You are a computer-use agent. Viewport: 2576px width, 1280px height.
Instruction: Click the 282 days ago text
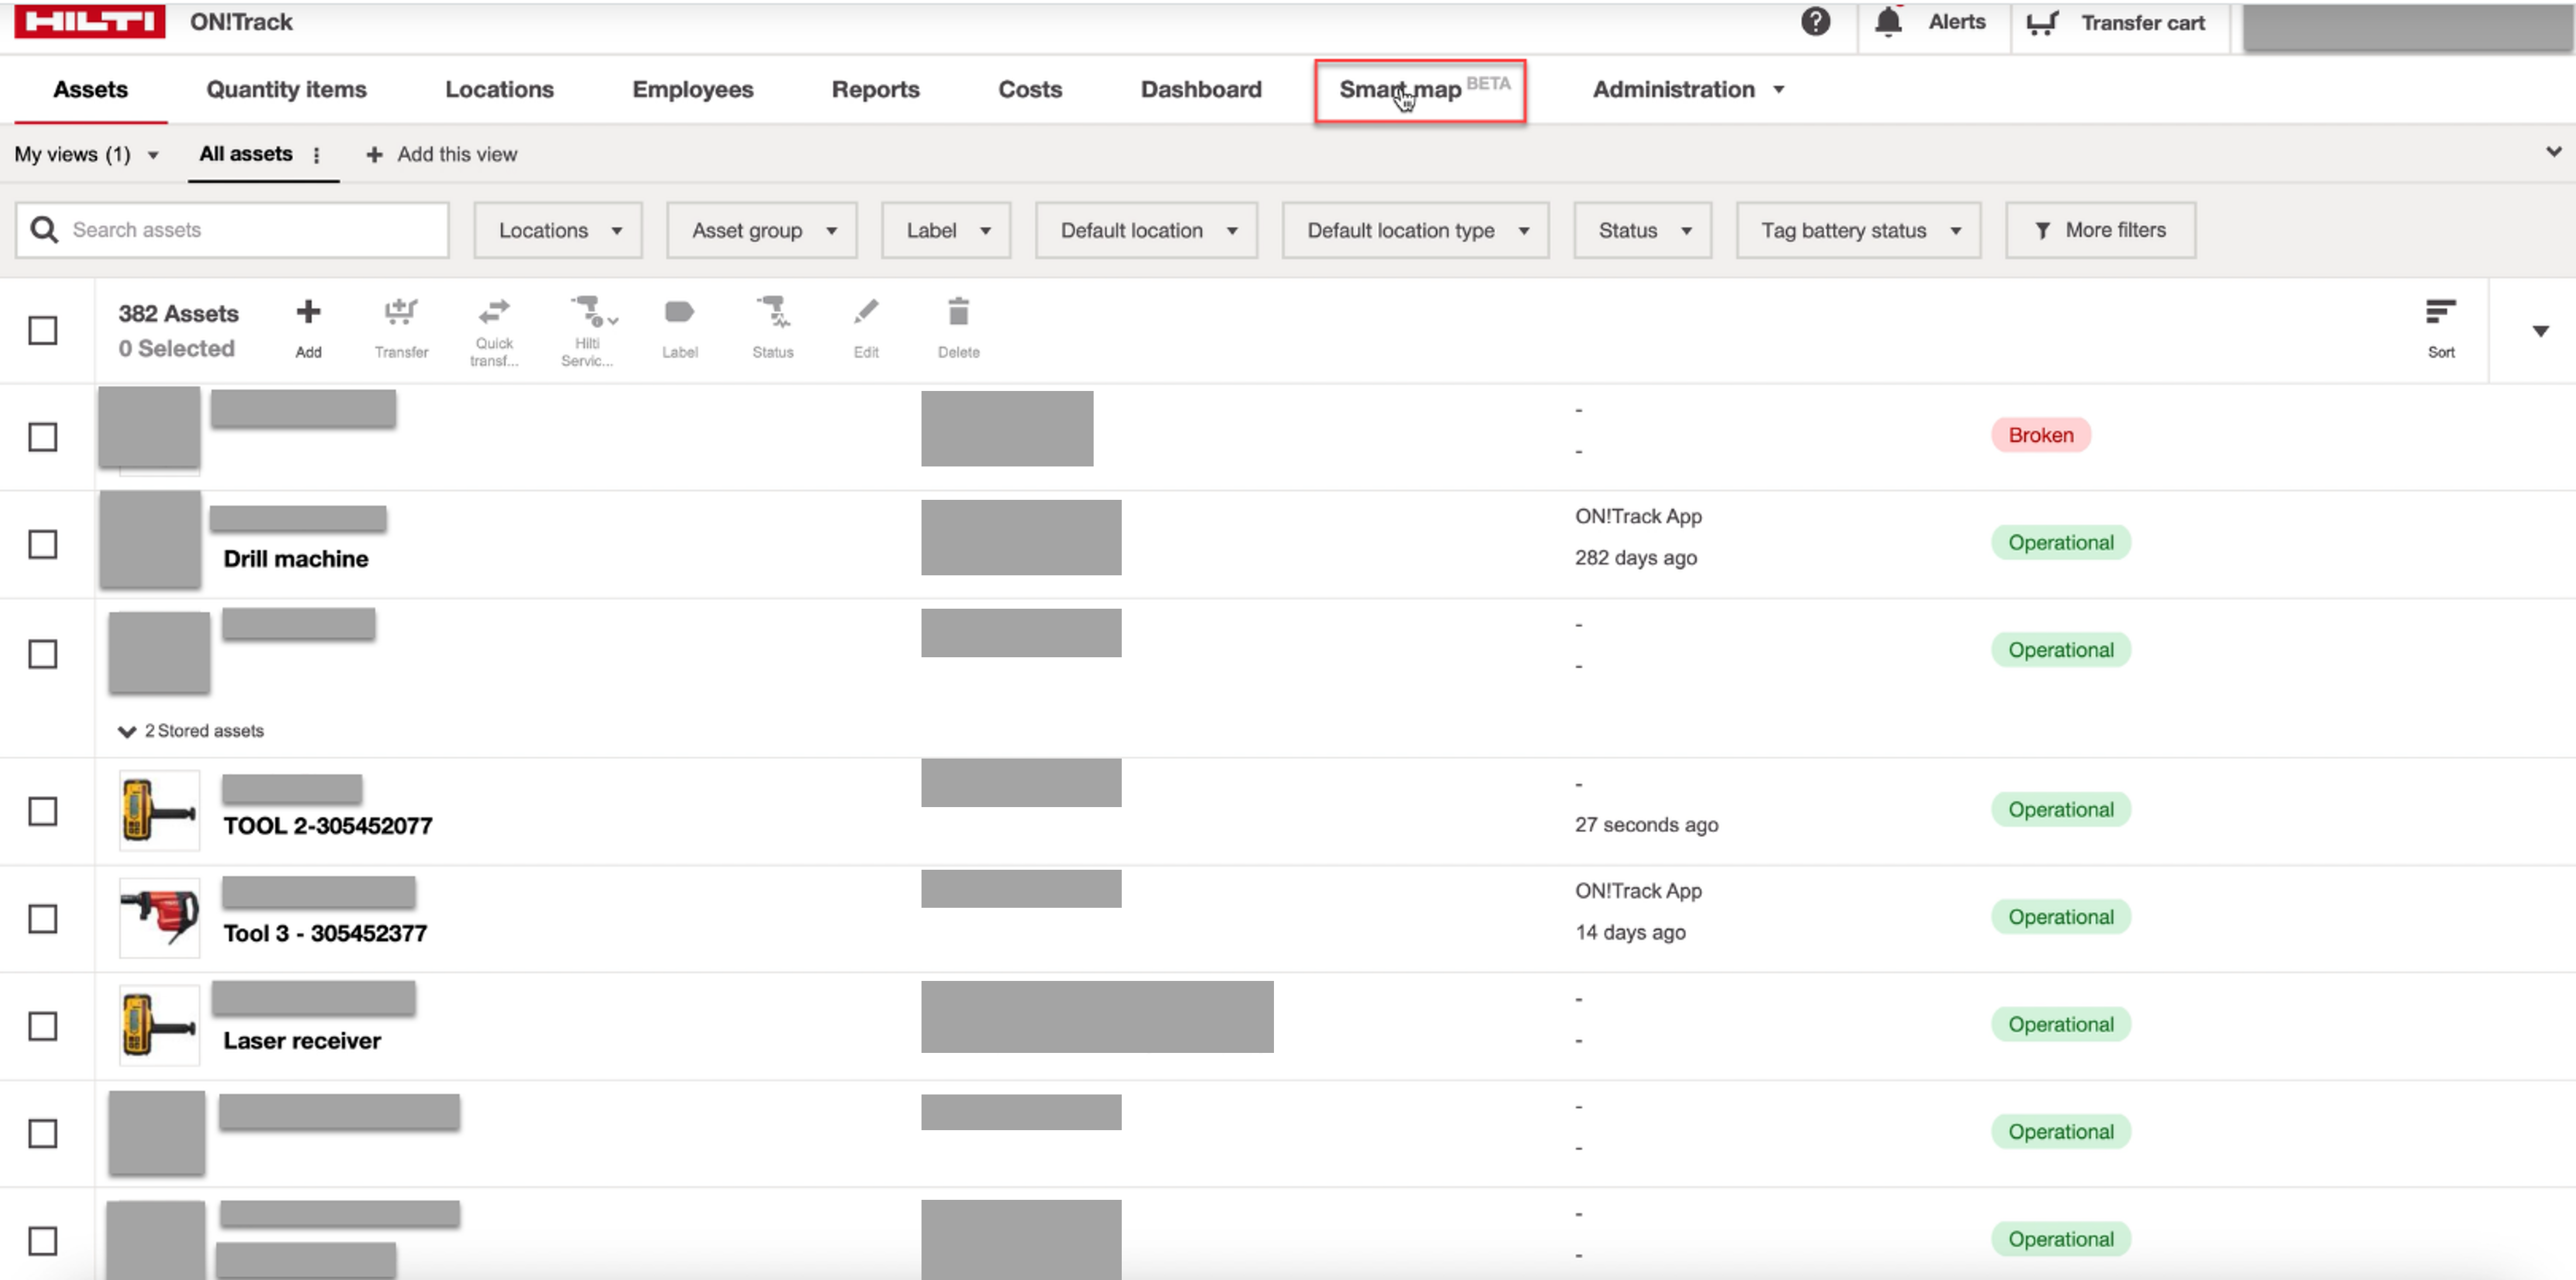pos(1635,557)
